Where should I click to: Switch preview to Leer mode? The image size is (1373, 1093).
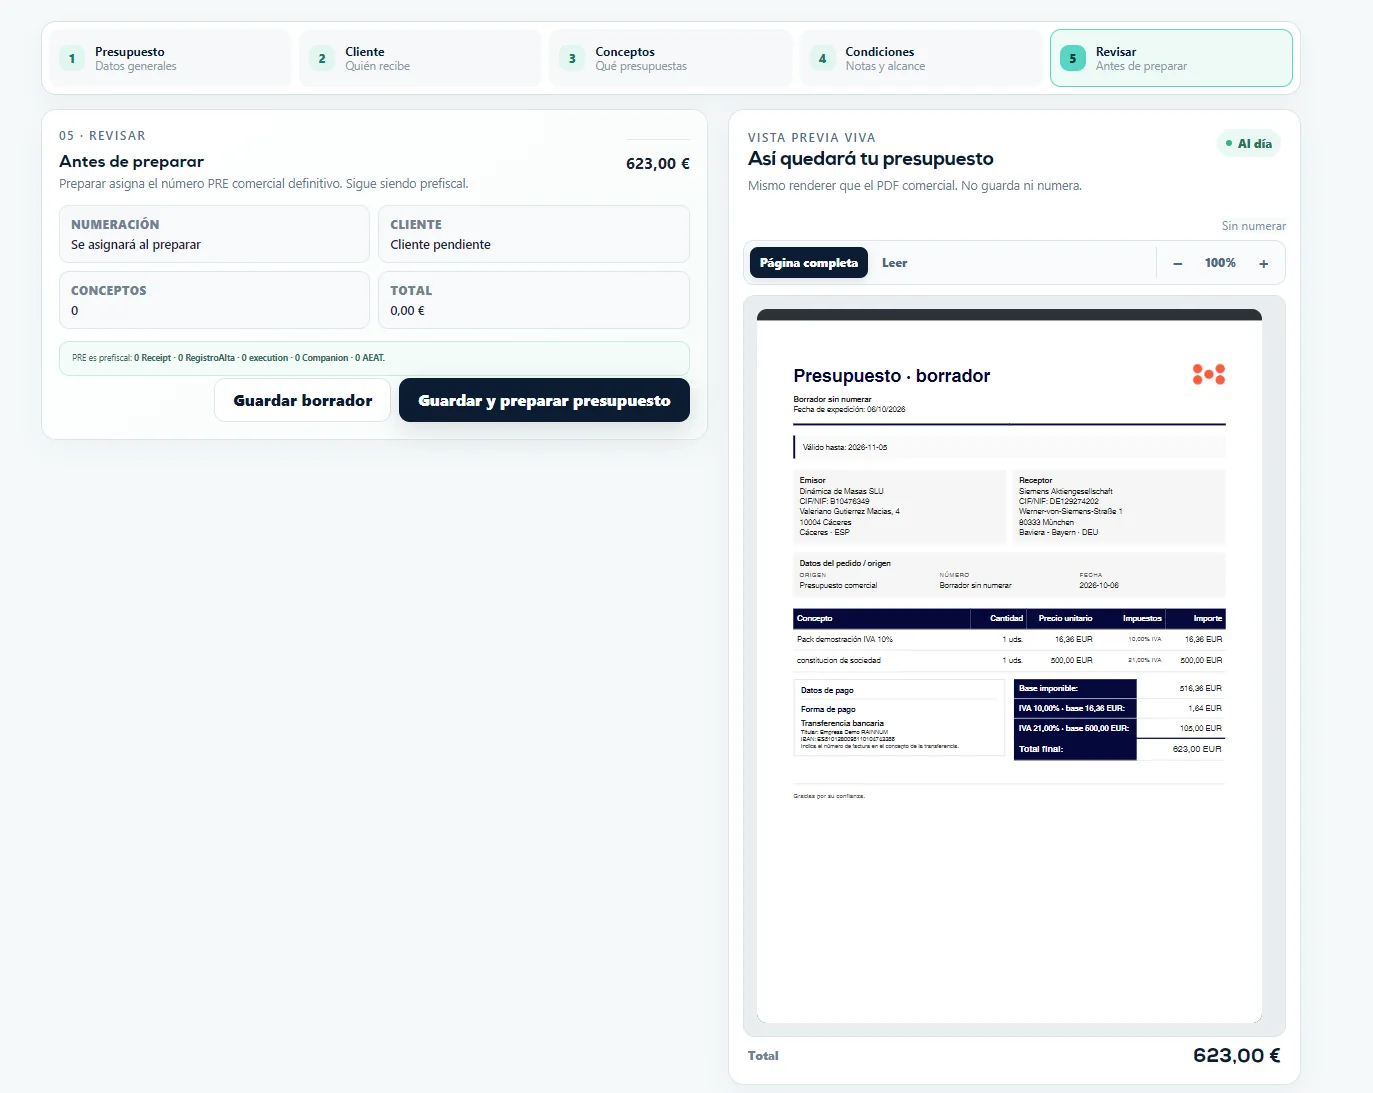click(894, 263)
